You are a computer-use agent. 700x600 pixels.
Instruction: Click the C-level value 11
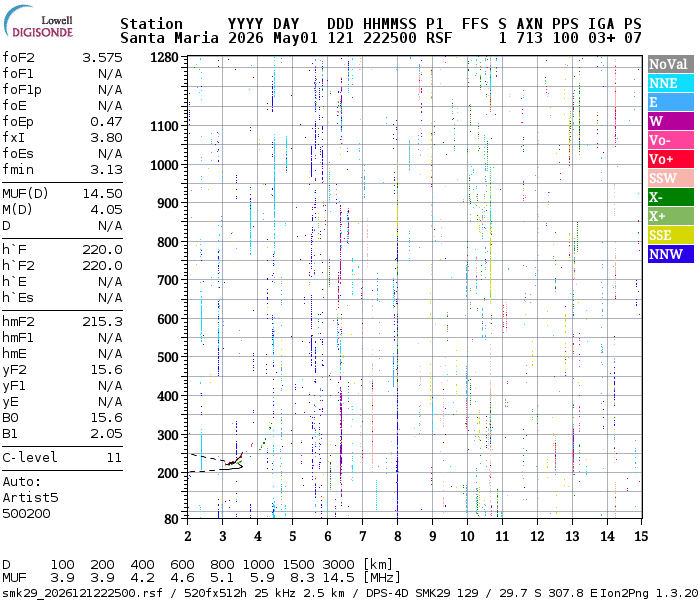point(114,458)
